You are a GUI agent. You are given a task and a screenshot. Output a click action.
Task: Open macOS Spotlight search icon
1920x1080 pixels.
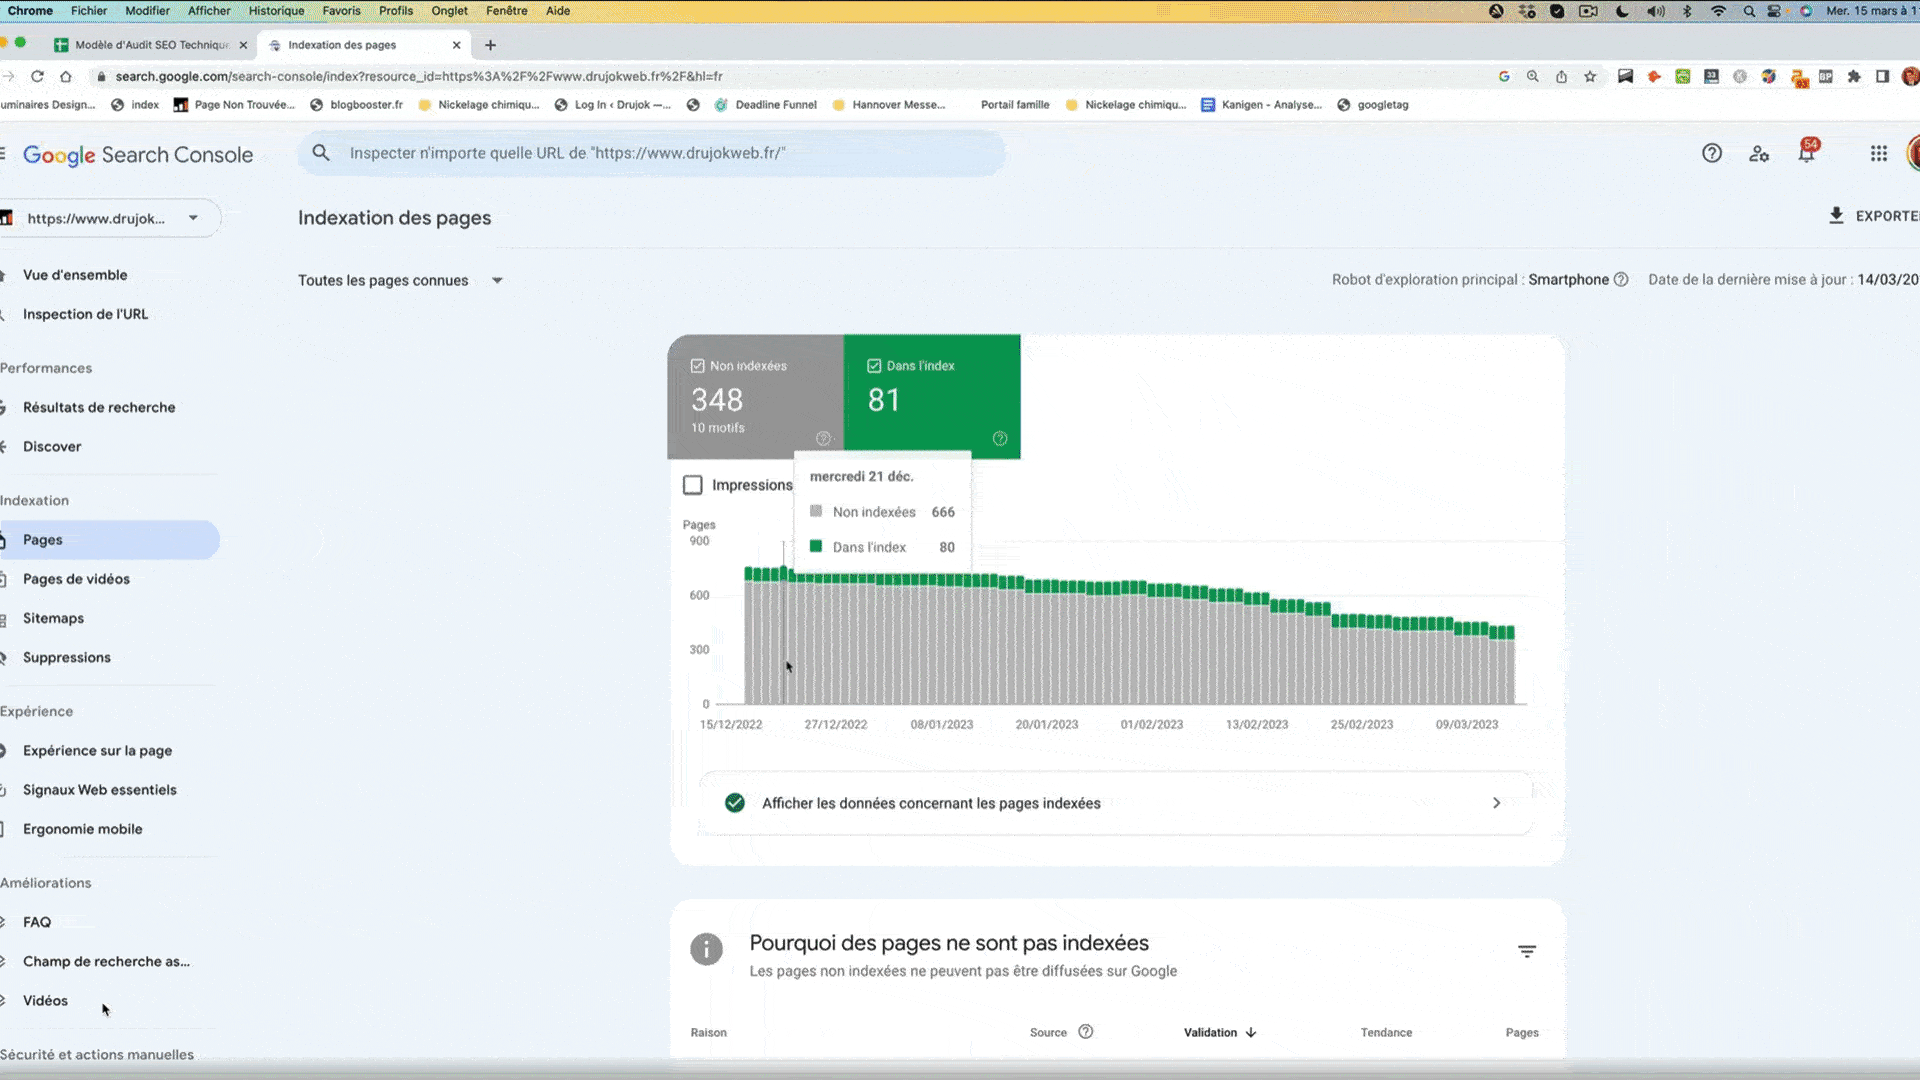1749,11
